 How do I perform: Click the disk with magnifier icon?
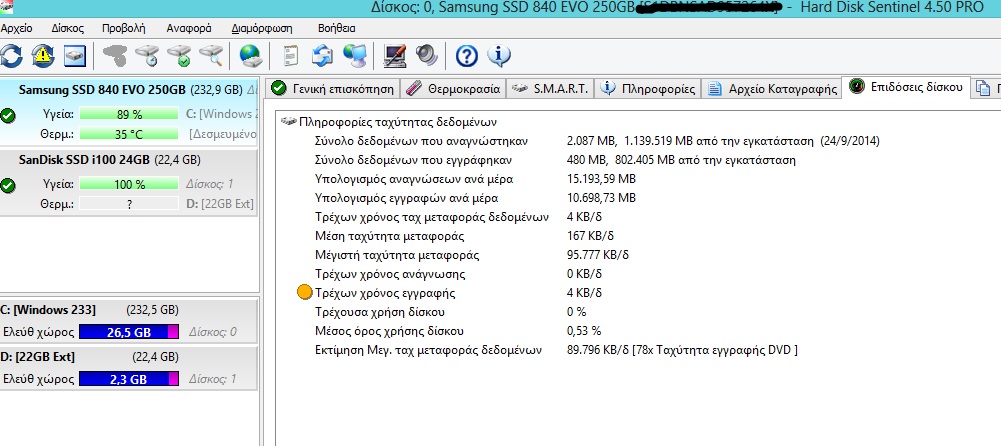[211, 56]
